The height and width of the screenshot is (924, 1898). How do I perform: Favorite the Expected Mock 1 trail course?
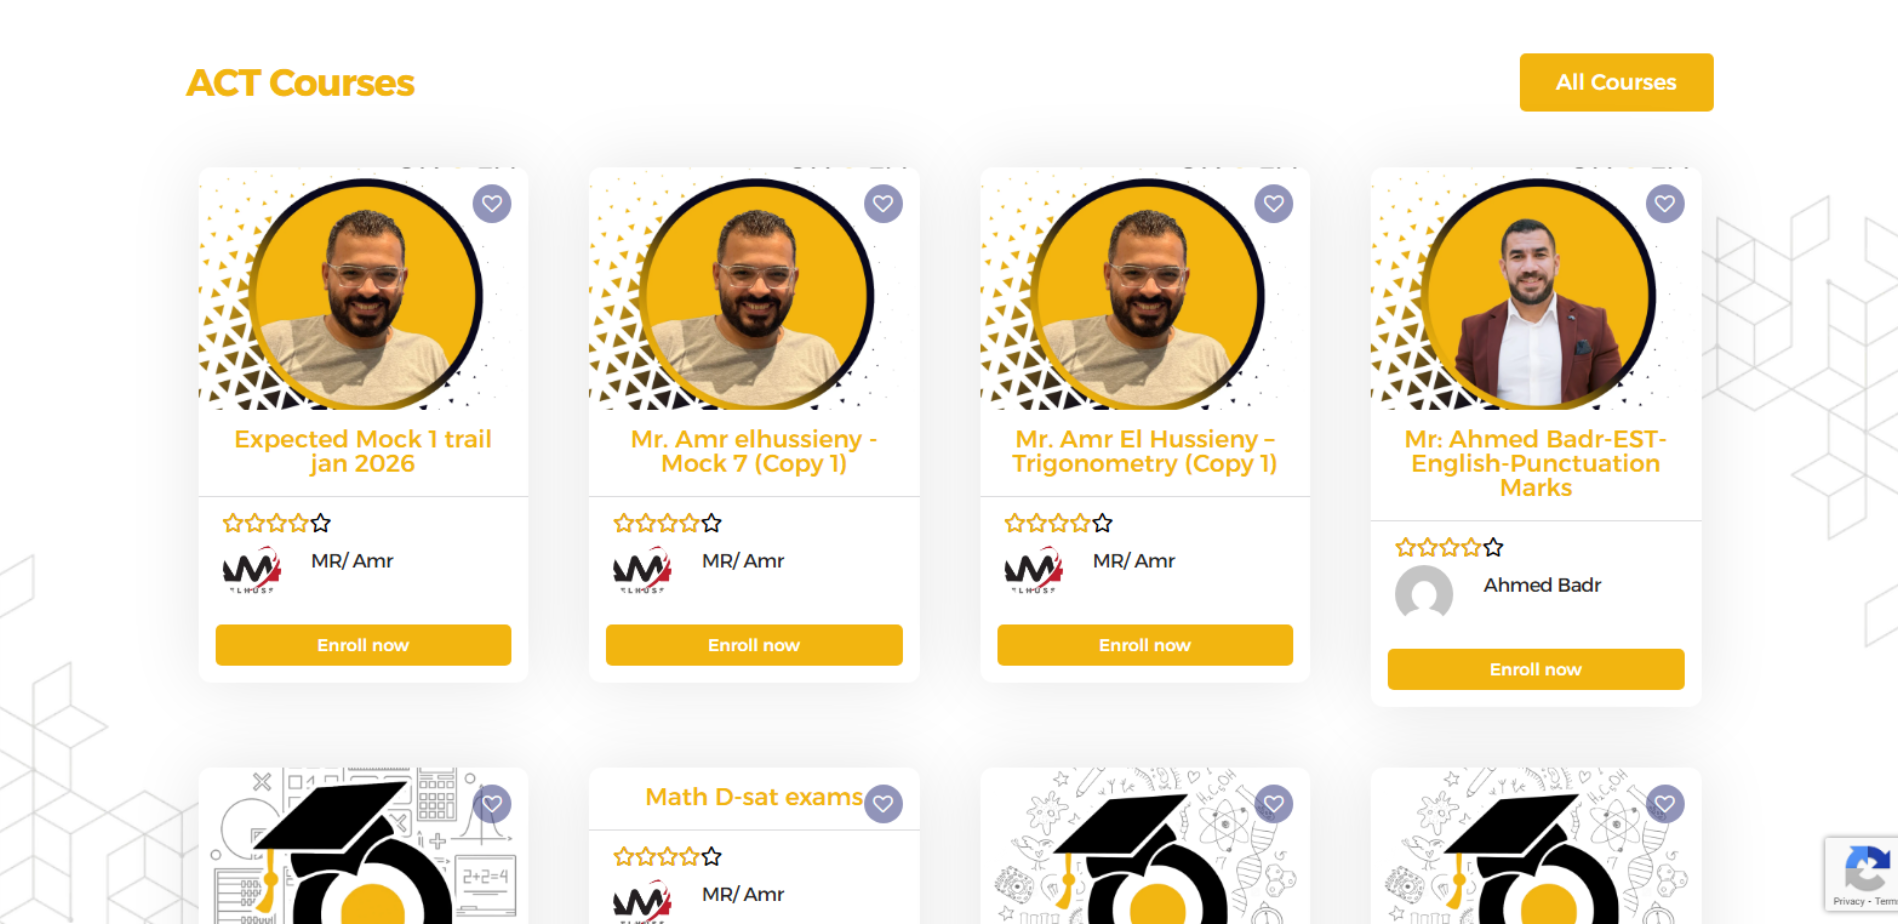[492, 204]
